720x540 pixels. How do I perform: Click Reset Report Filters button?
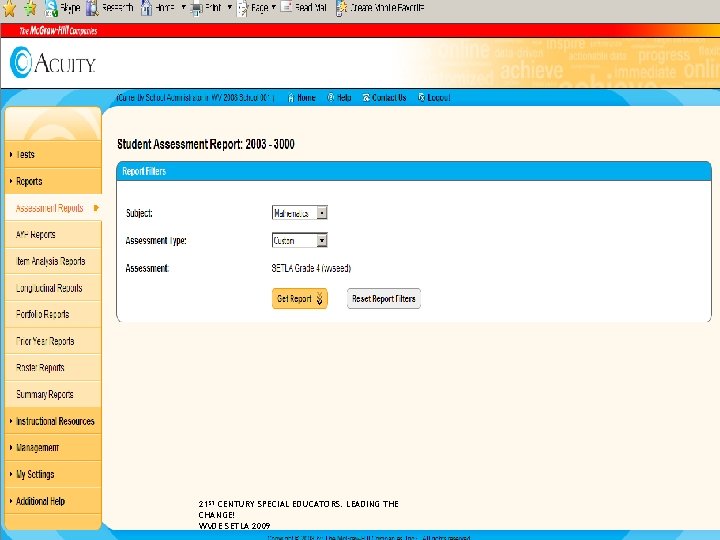pyautogui.click(x=383, y=298)
